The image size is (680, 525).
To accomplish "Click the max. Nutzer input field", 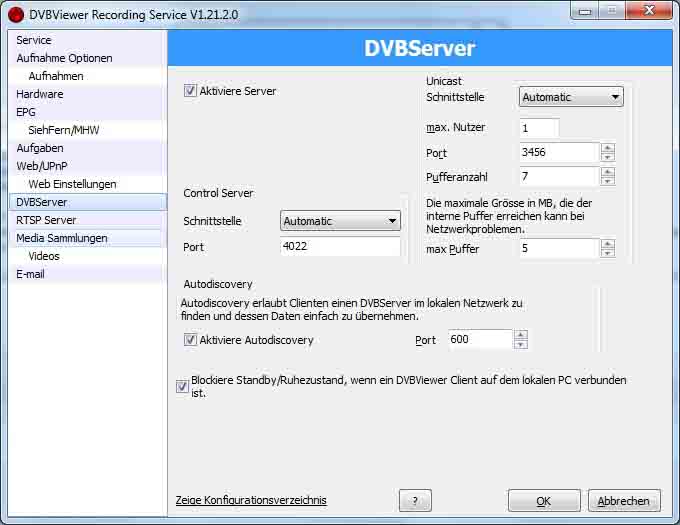I will (539, 128).
